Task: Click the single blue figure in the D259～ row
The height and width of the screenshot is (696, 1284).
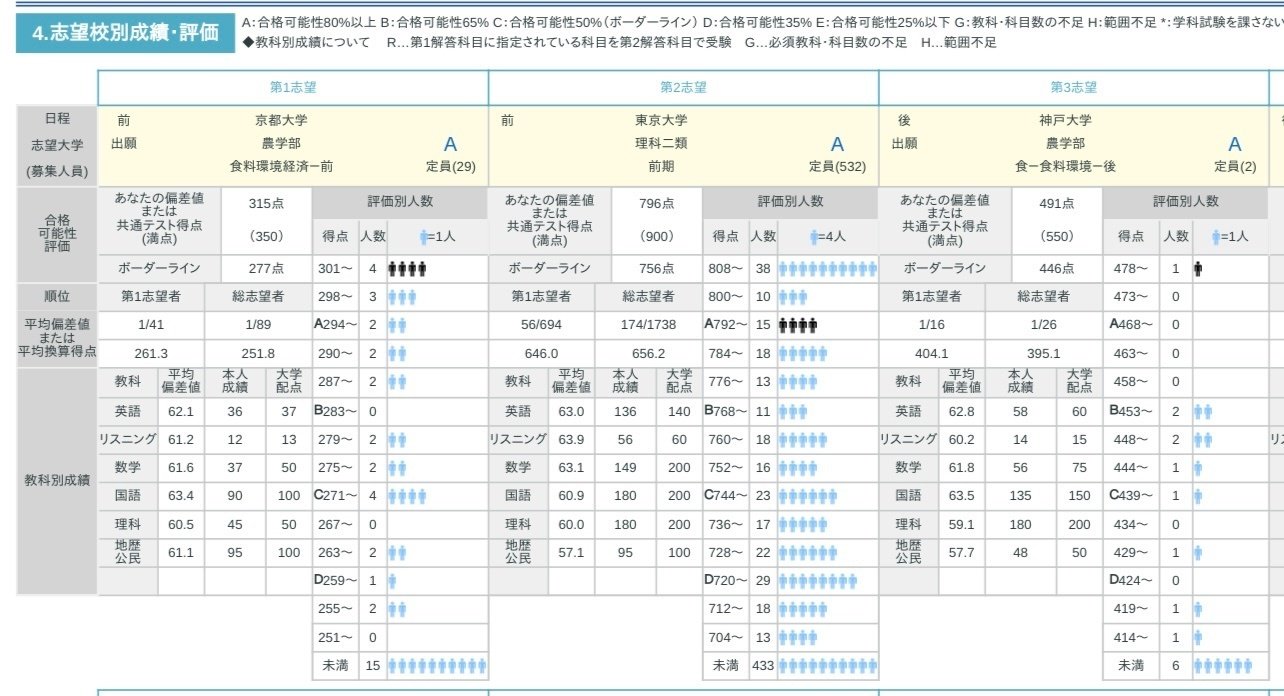Action: [393, 581]
